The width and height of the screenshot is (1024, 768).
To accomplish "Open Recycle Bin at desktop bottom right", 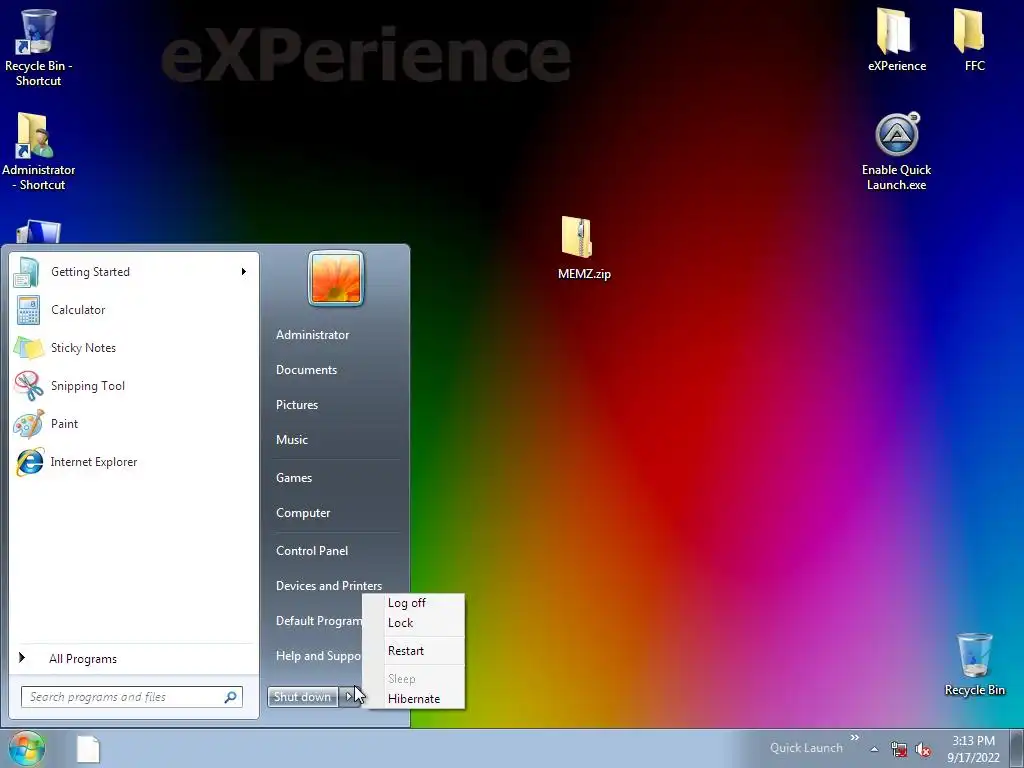I will (x=974, y=664).
